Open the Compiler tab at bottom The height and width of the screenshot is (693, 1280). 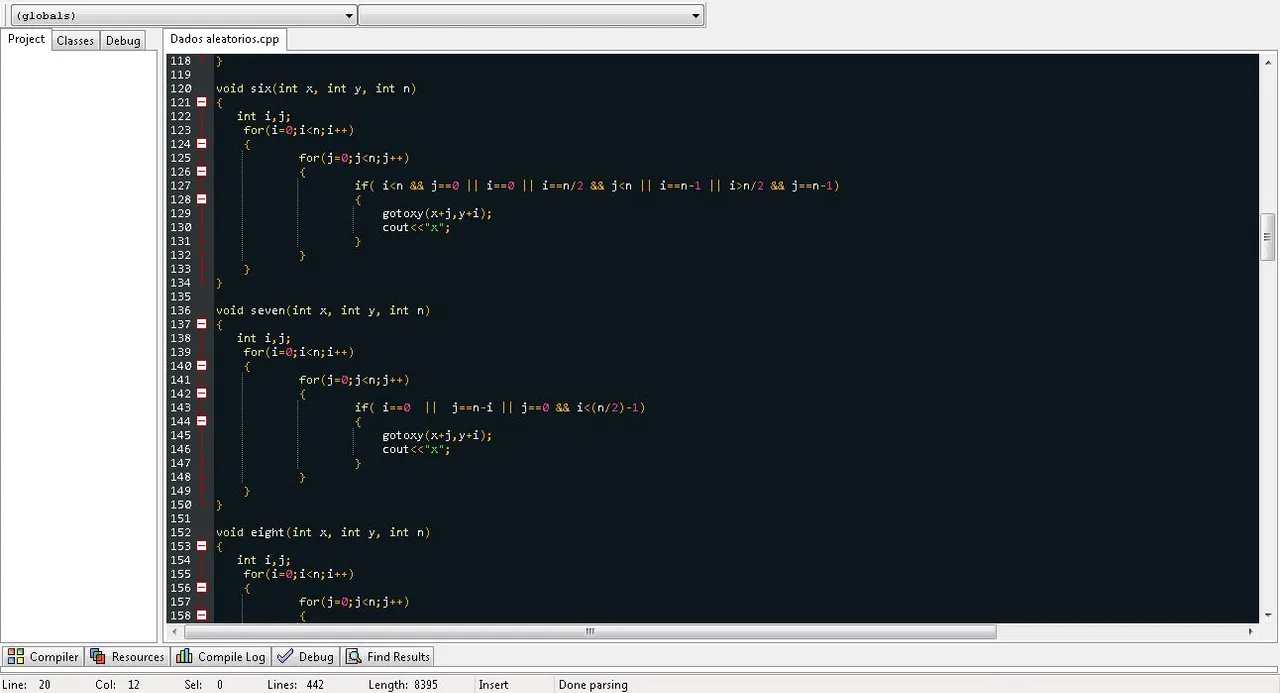[x=43, y=656]
